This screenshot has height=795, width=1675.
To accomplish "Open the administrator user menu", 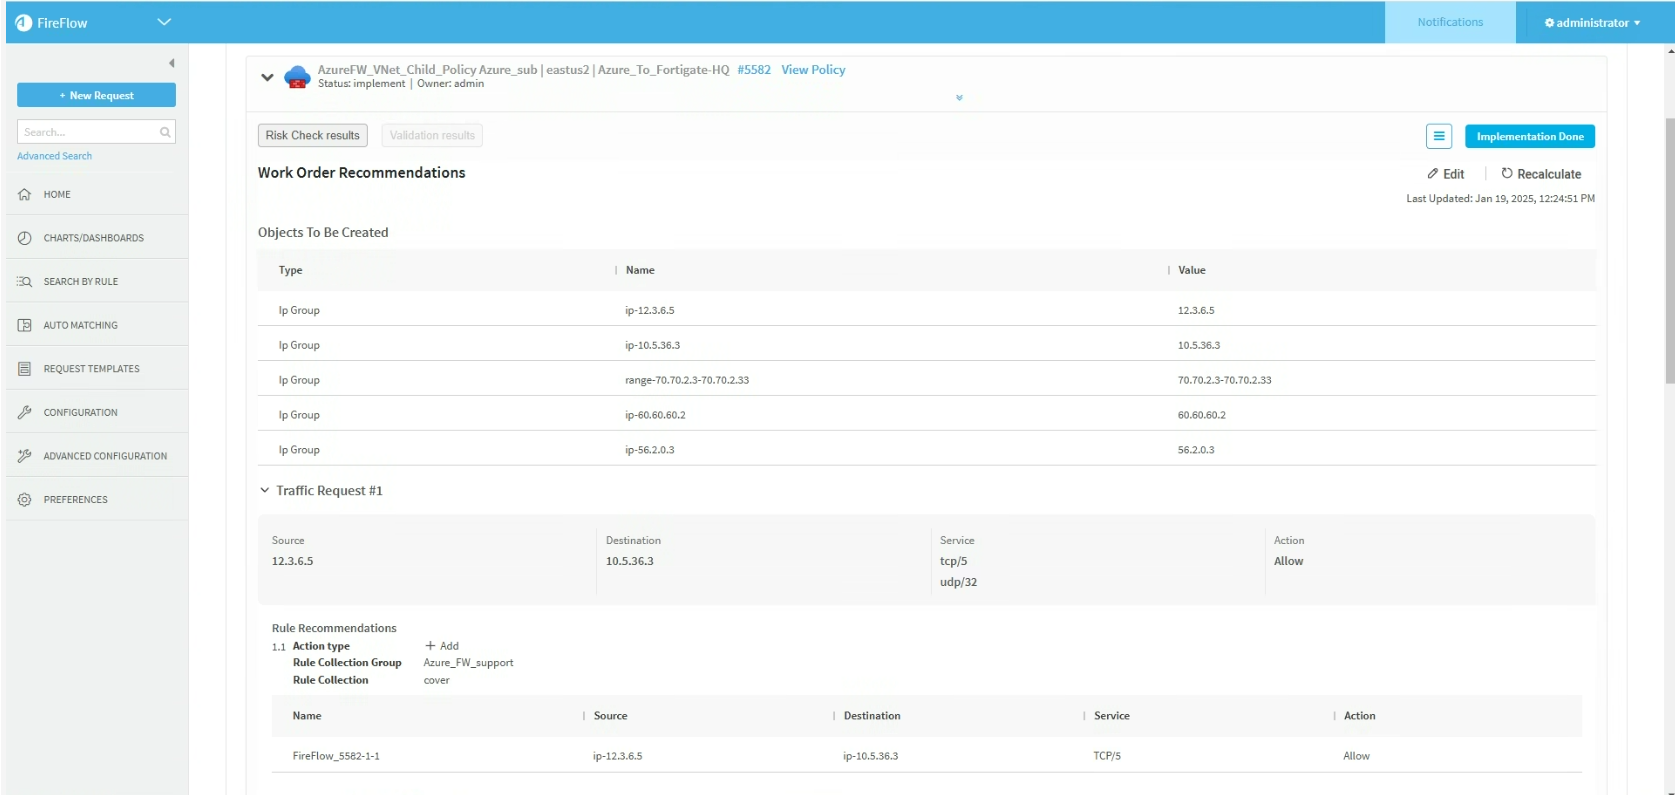I will (x=1592, y=23).
